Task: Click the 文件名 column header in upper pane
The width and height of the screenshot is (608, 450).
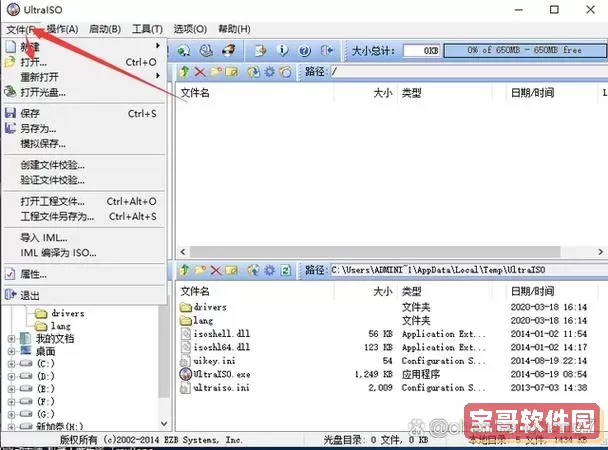Action: pyautogui.click(x=194, y=93)
